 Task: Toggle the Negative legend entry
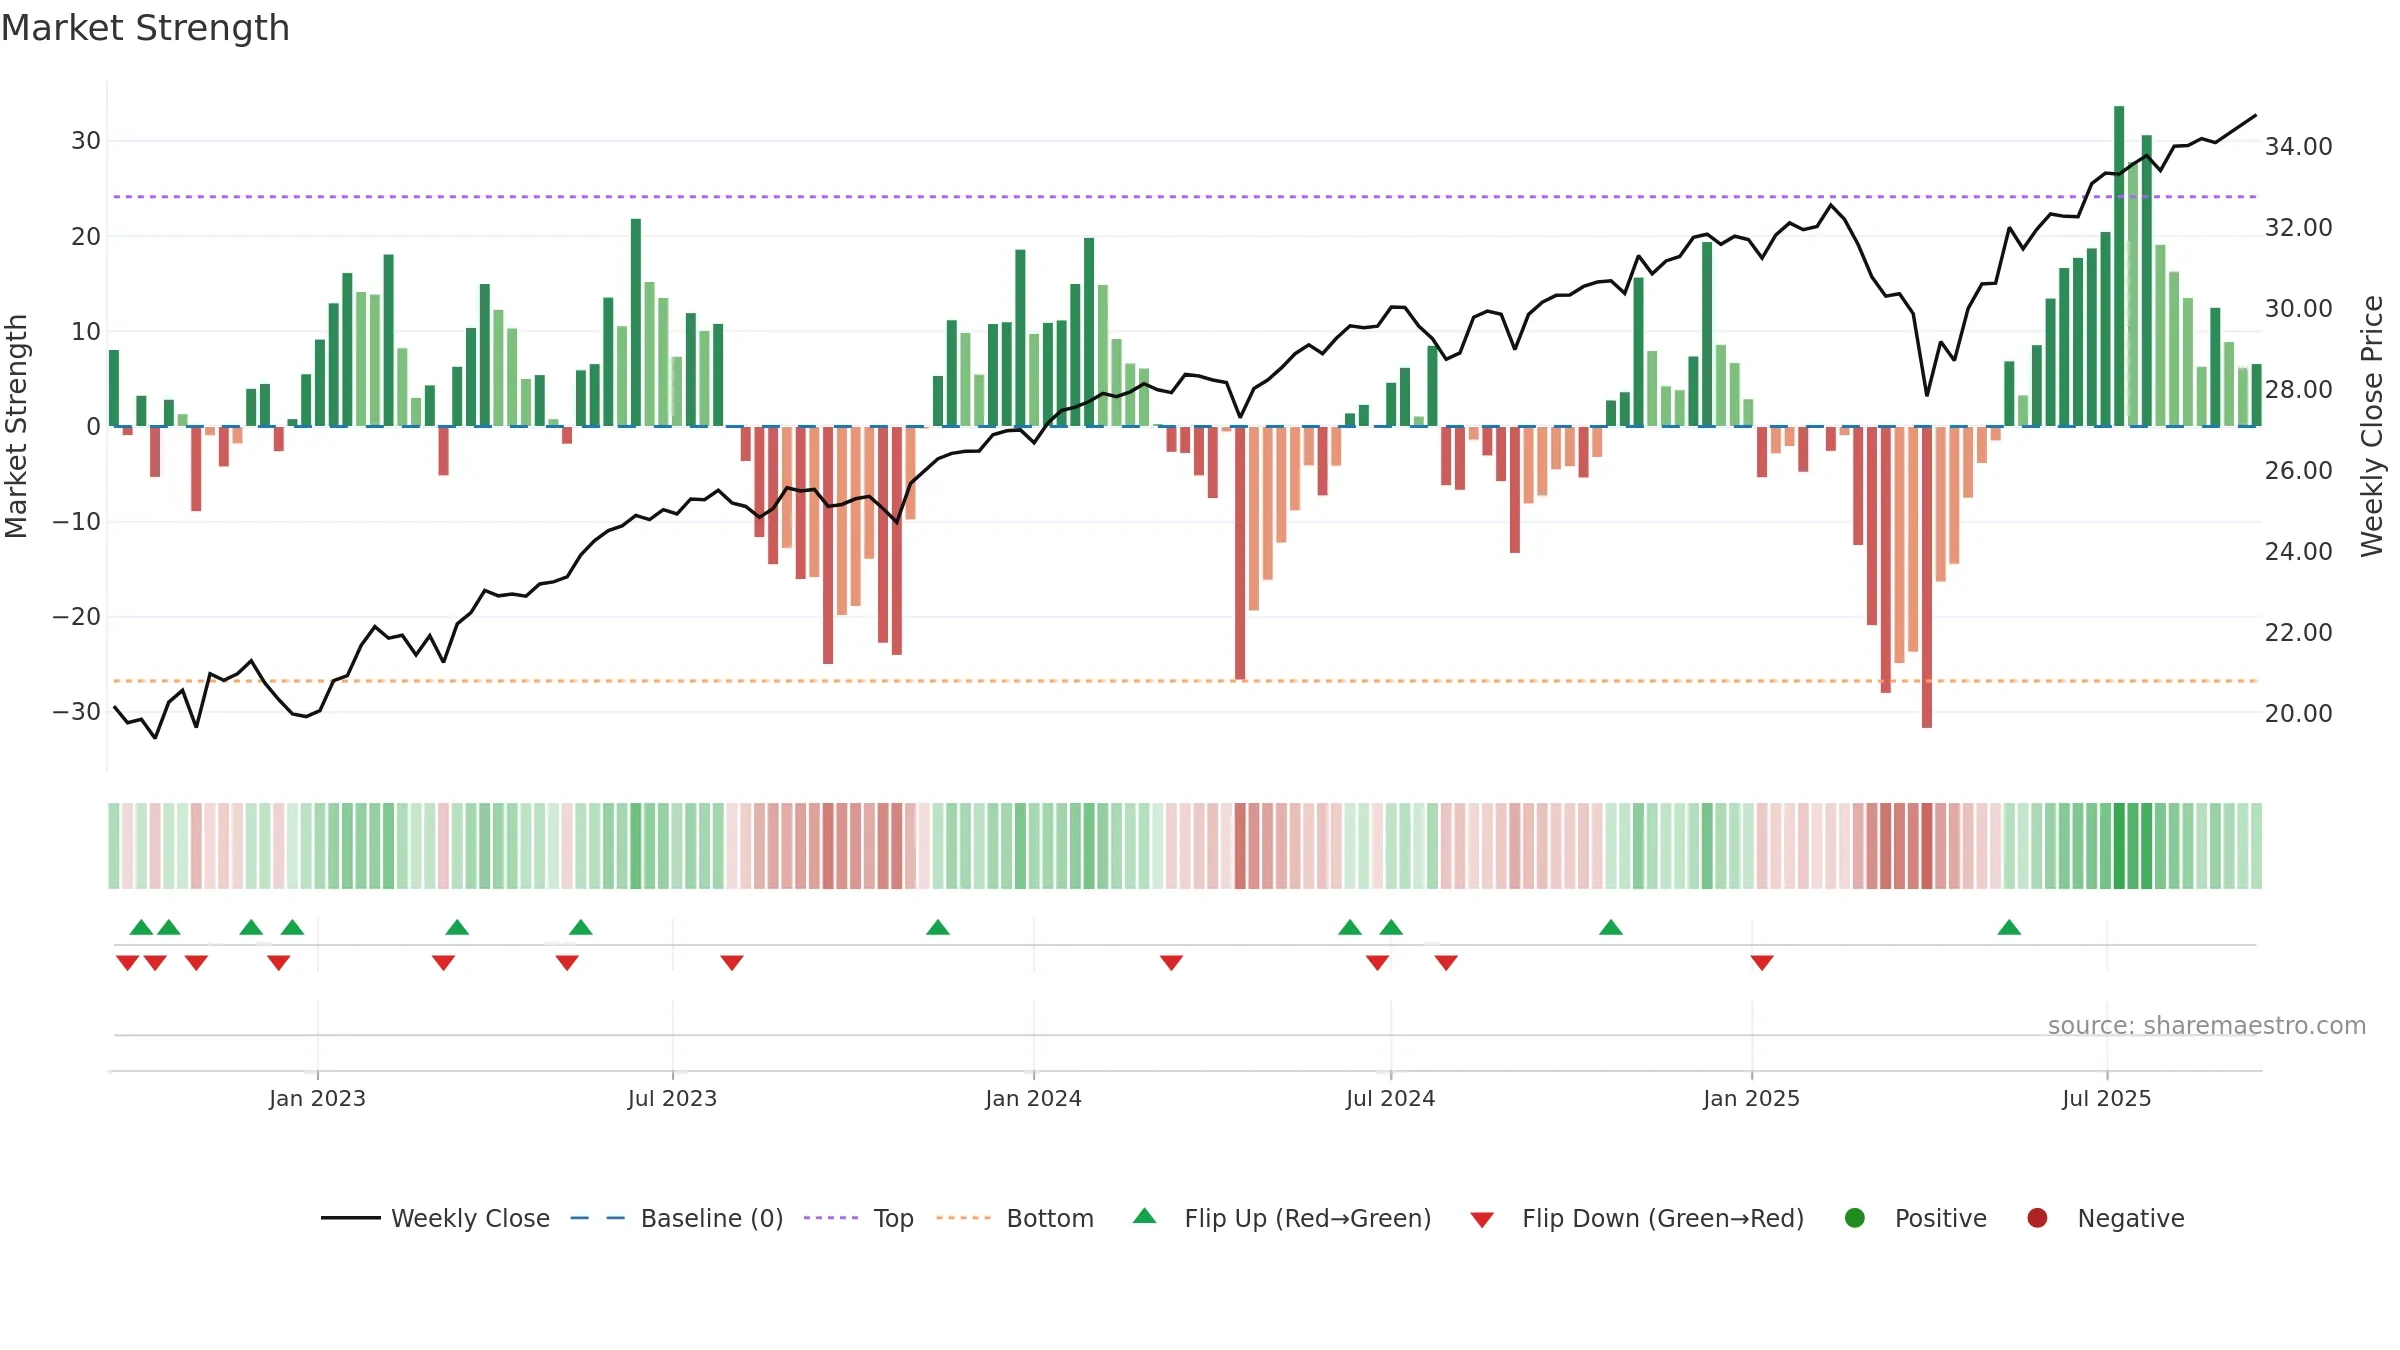[x=2105, y=1218]
